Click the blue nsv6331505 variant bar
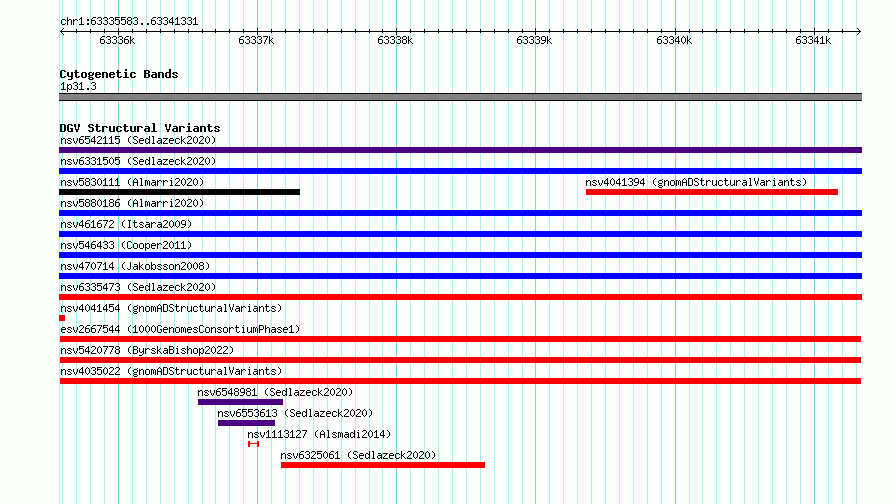The image size is (890, 504). coord(460,171)
